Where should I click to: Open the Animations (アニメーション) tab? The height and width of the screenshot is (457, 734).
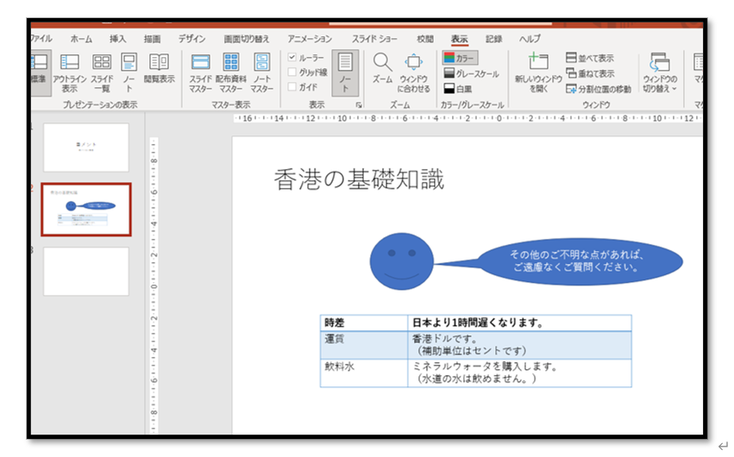(309, 38)
